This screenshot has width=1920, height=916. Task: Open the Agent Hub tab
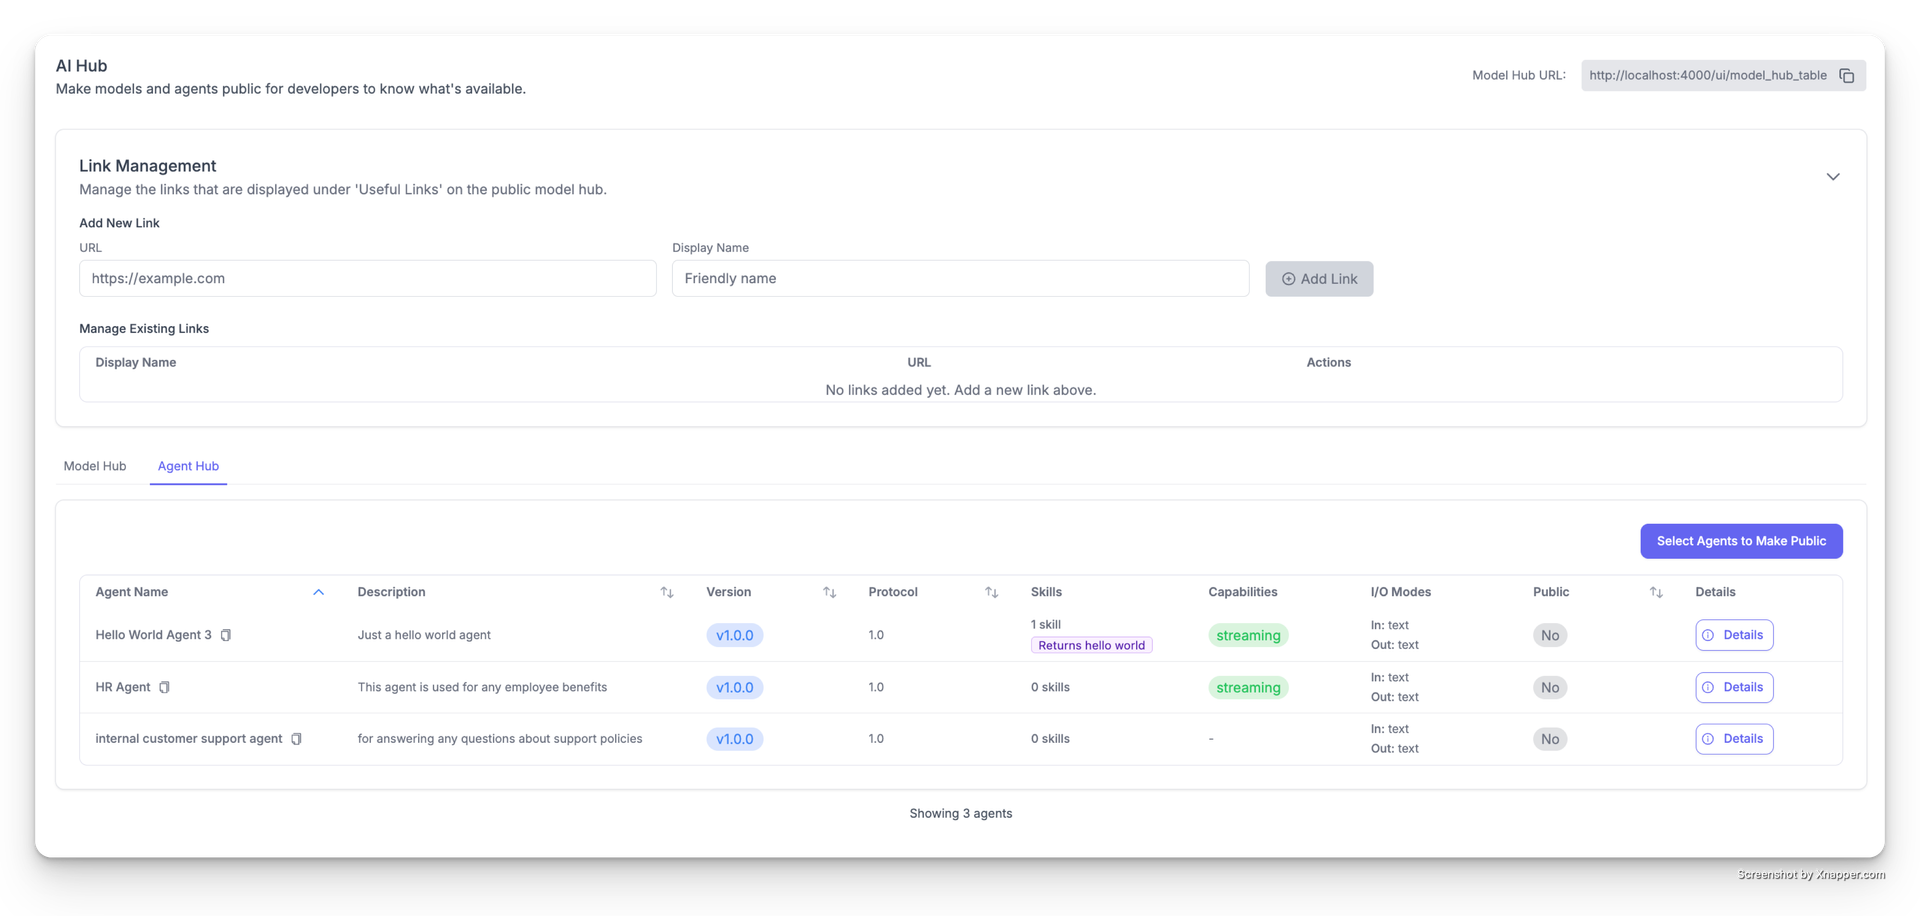pos(188,466)
